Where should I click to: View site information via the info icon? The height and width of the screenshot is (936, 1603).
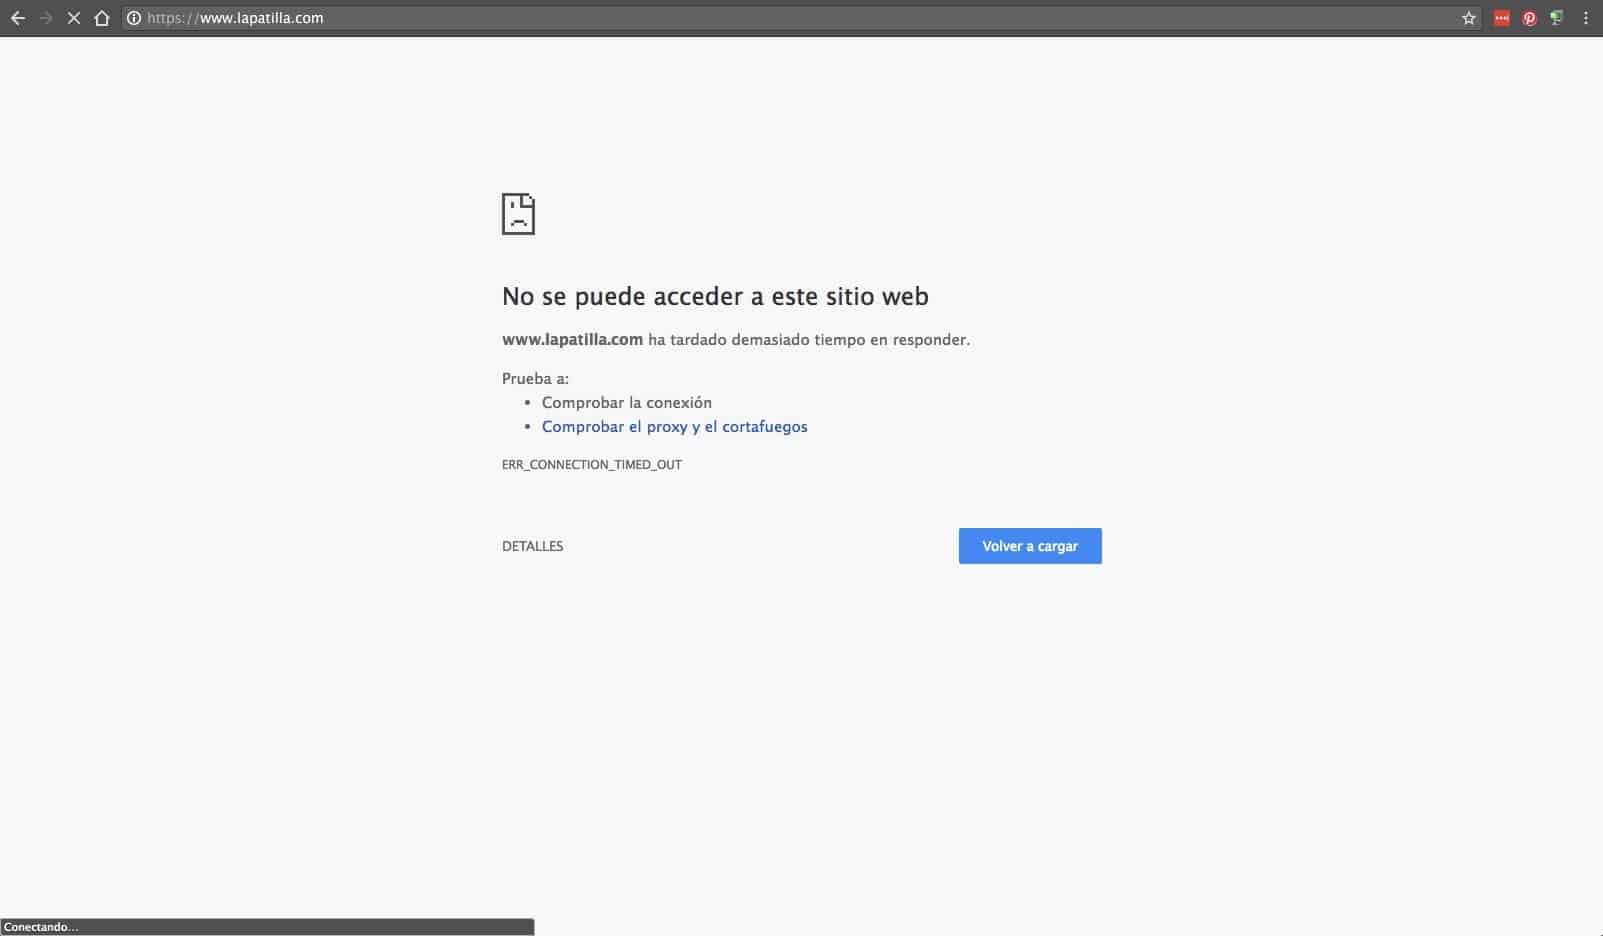click(134, 18)
